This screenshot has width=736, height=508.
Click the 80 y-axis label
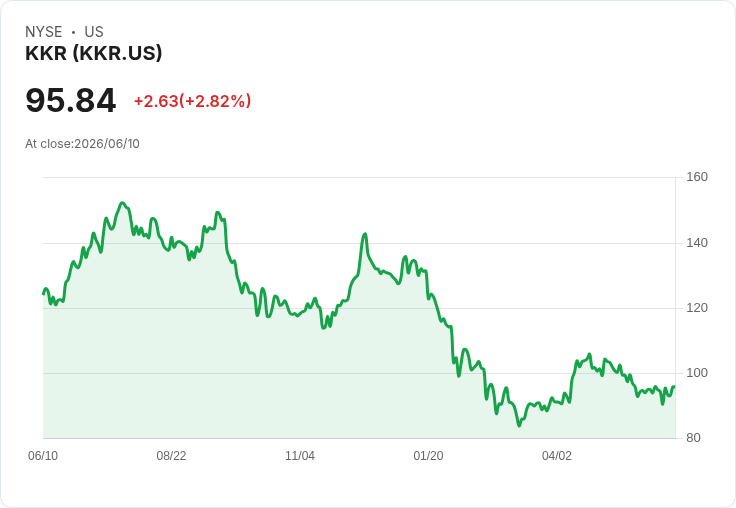pos(693,438)
